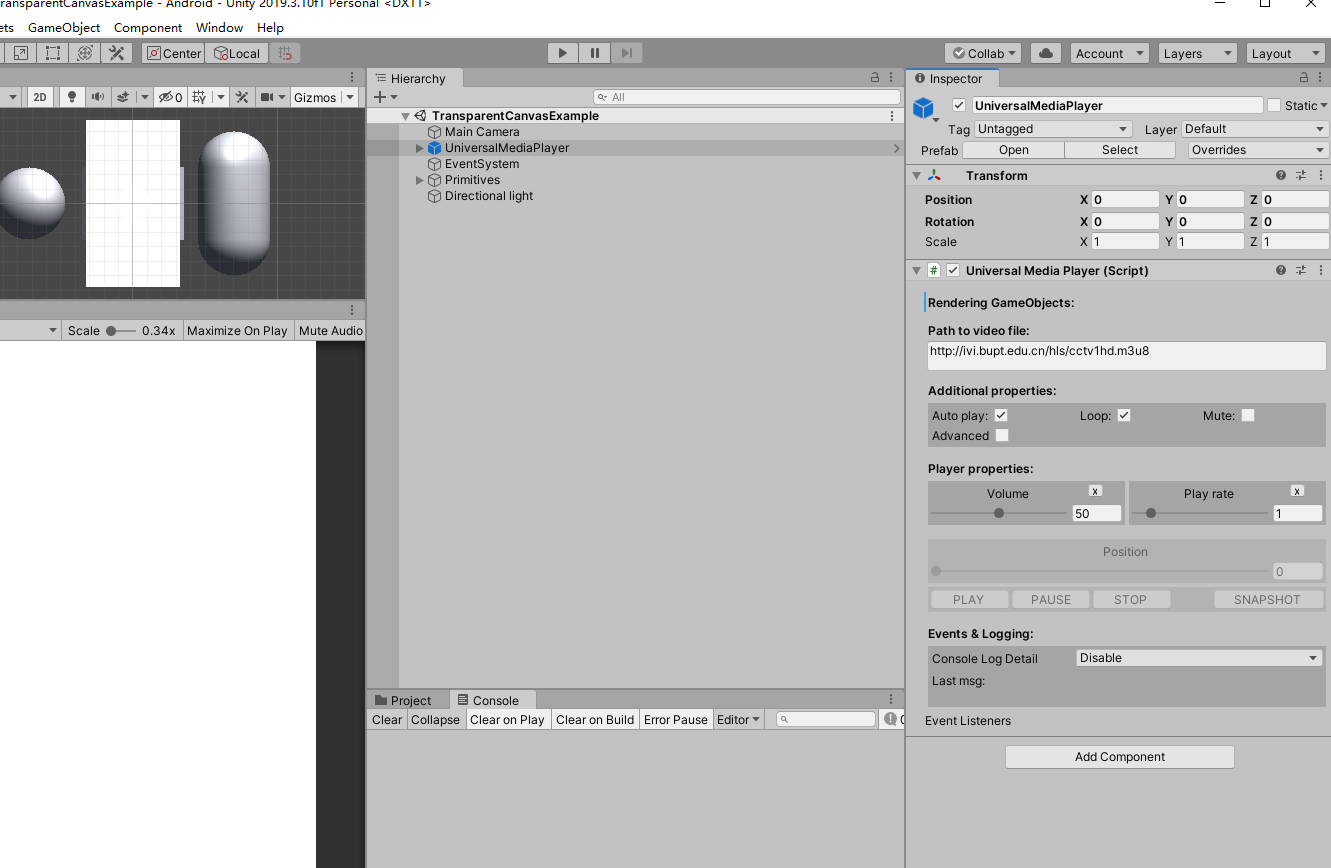Click the Add Component button

point(1119,756)
